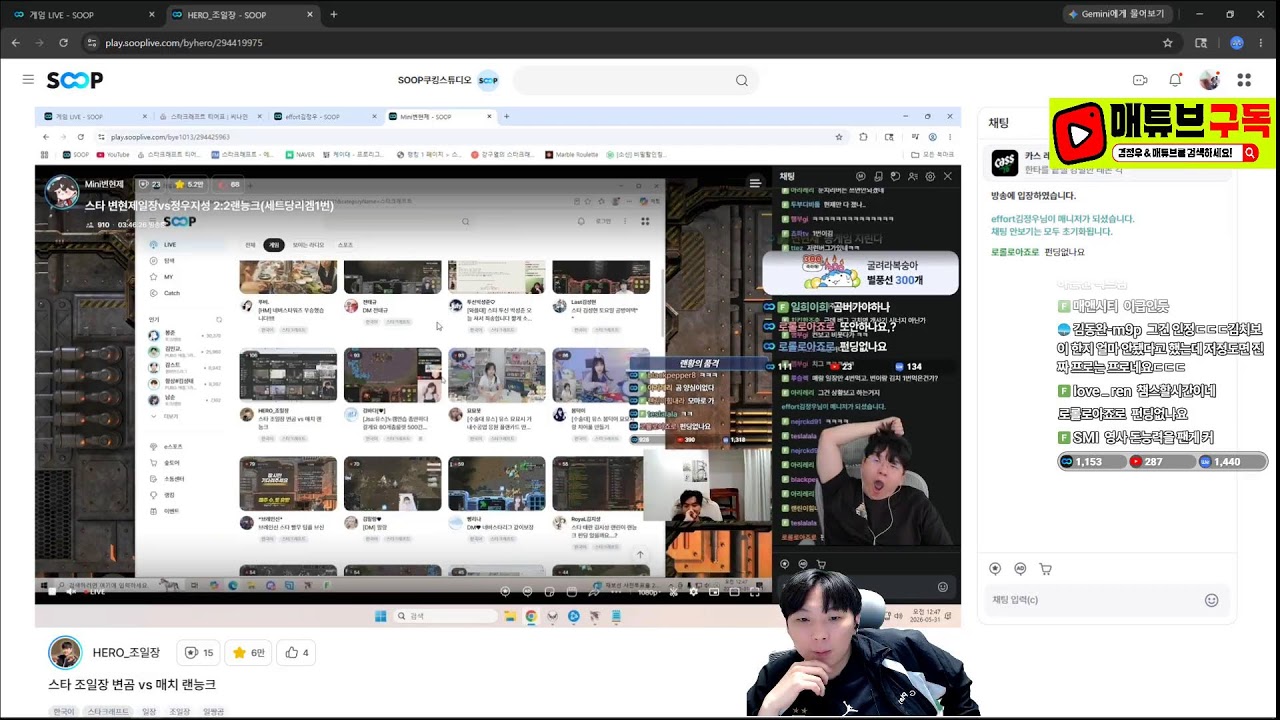Select the 한국어 tag
The image size is (1280, 720).
point(64,712)
